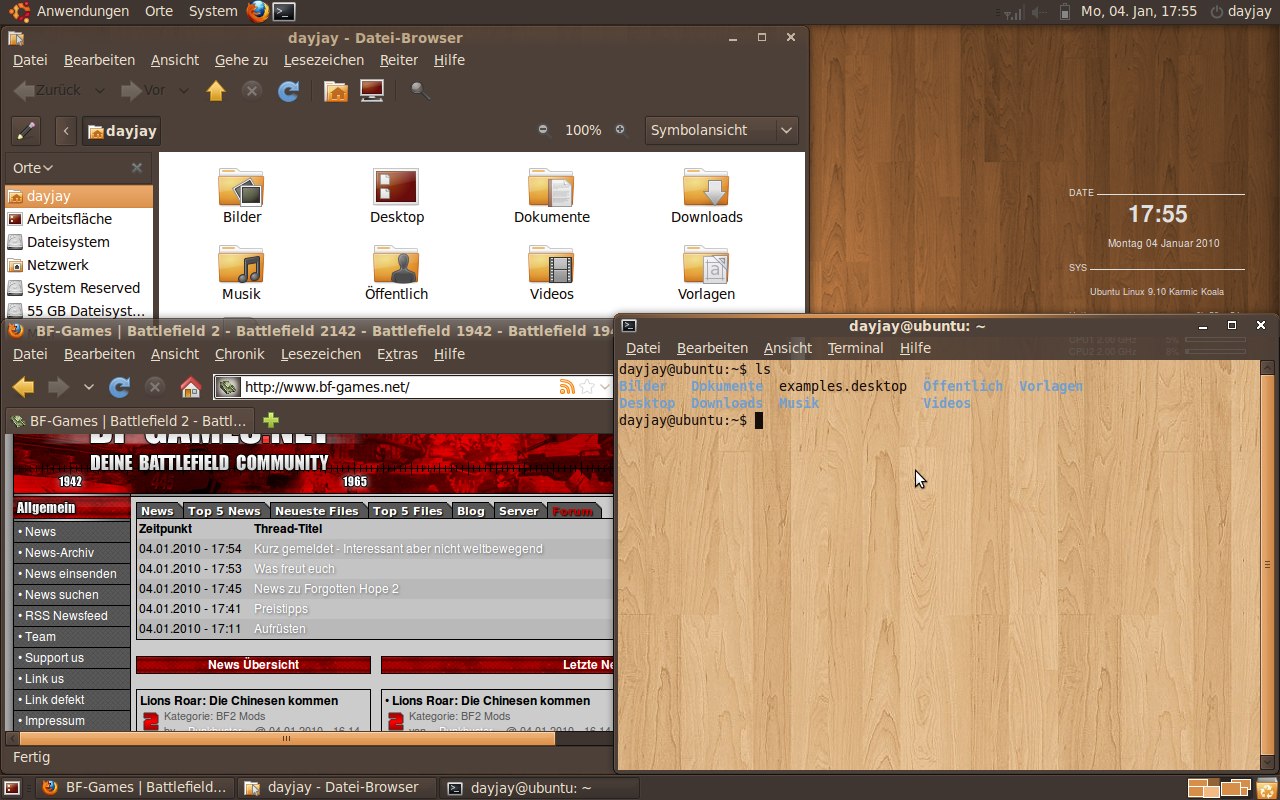Click the Preistipps thread link

tap(281, 609)
